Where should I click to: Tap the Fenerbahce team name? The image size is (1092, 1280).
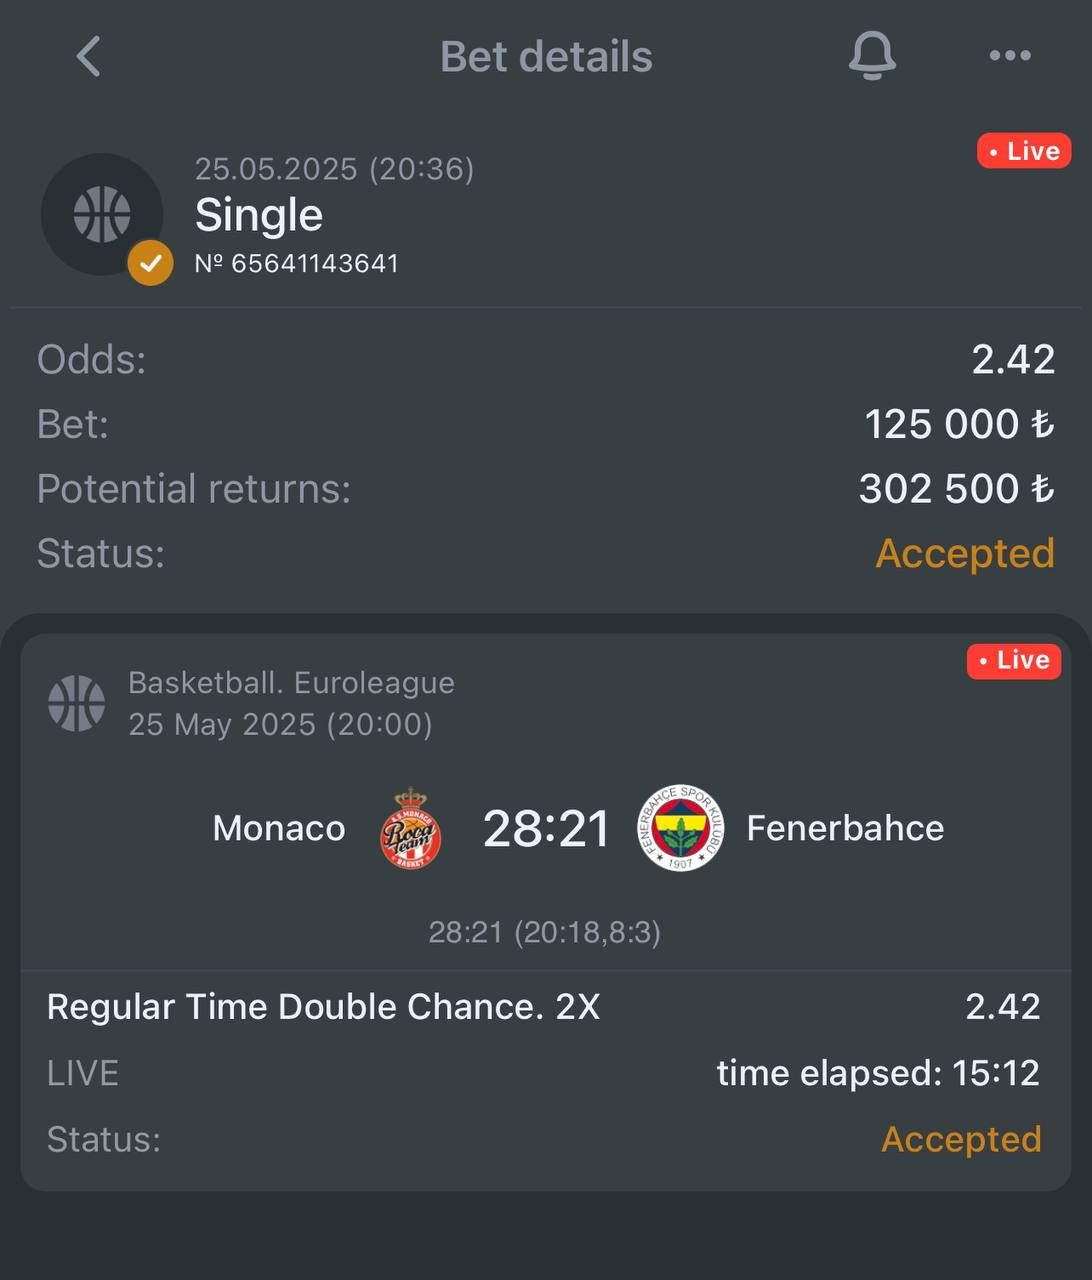[x=845, y=828]
